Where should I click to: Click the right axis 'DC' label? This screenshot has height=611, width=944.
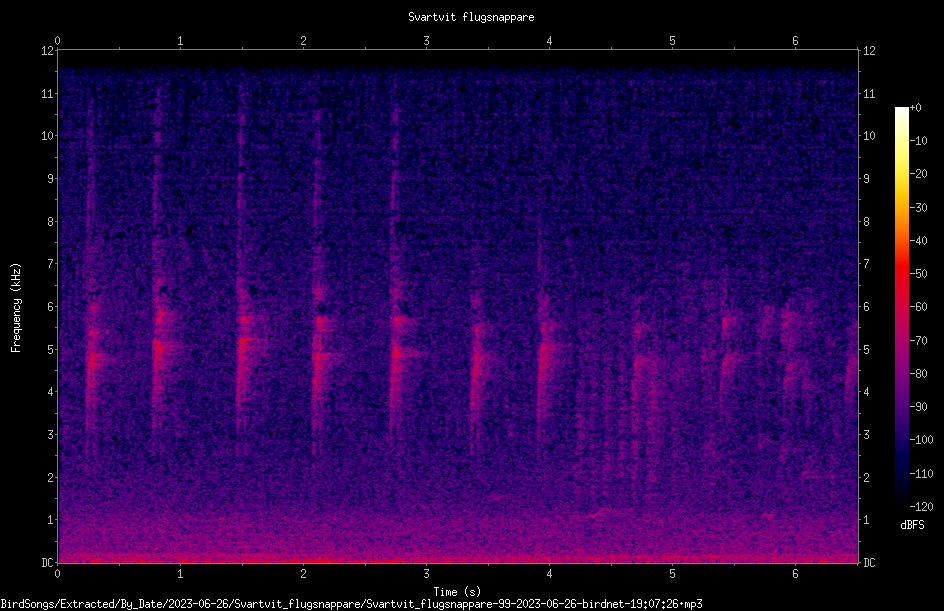[869, 562]
